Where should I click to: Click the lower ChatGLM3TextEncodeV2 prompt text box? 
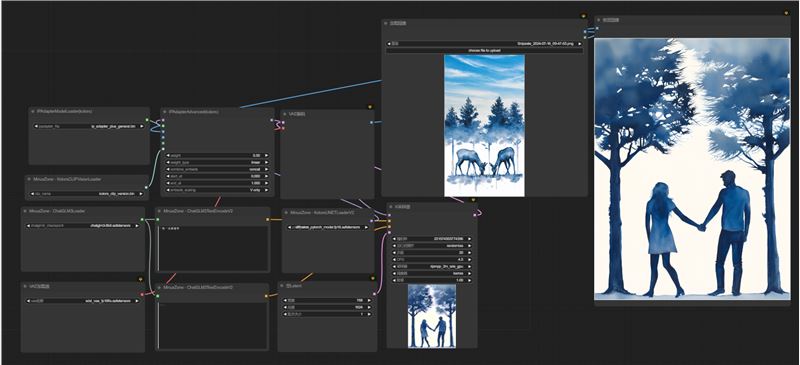[x=214, y=325]
